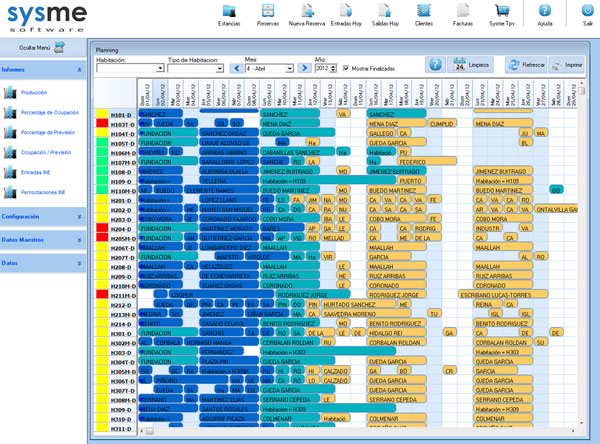Click the HIDALGO REI booking in H301-D
The width and height of the screenshot is (600, 444).
[x=396, y=333]
